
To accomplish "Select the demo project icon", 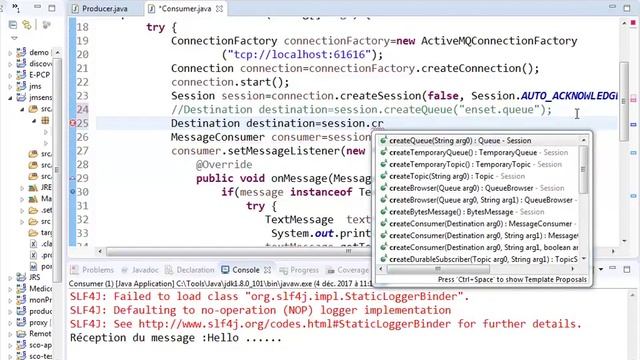I will pos(21,52).
